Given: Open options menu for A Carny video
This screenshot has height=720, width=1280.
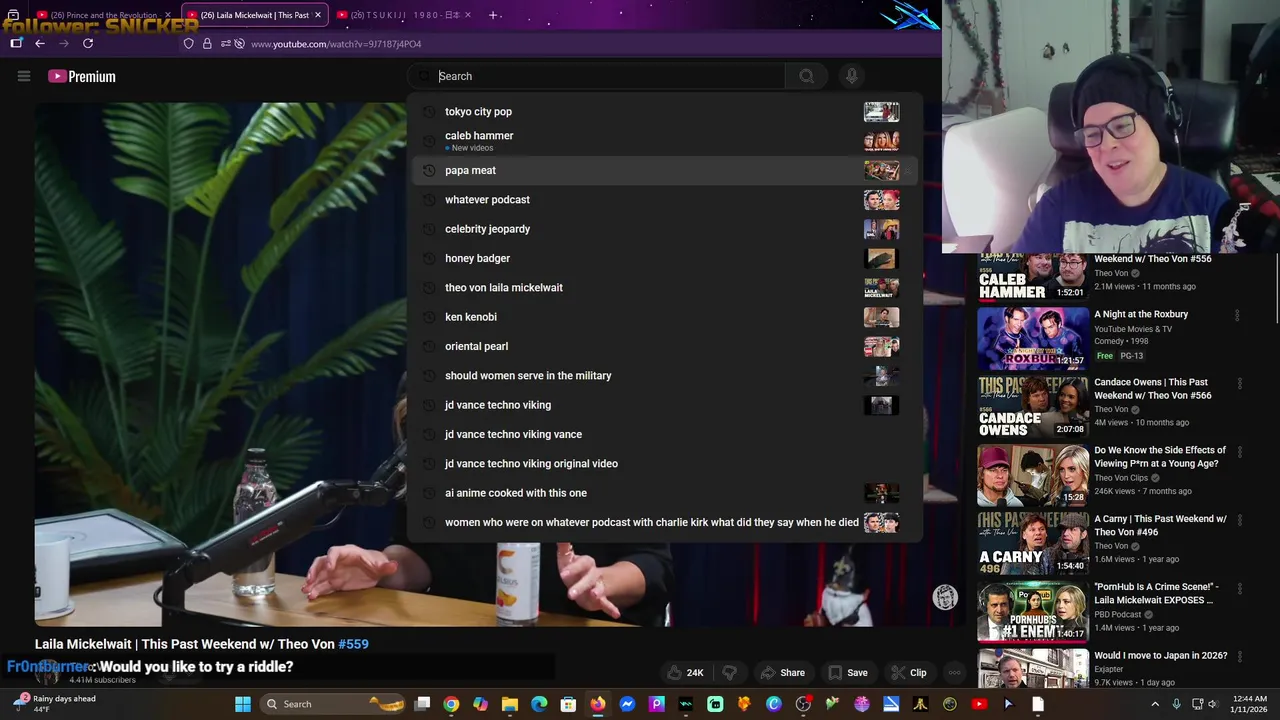Looking at the screenshot, I should click(1240, 521).
